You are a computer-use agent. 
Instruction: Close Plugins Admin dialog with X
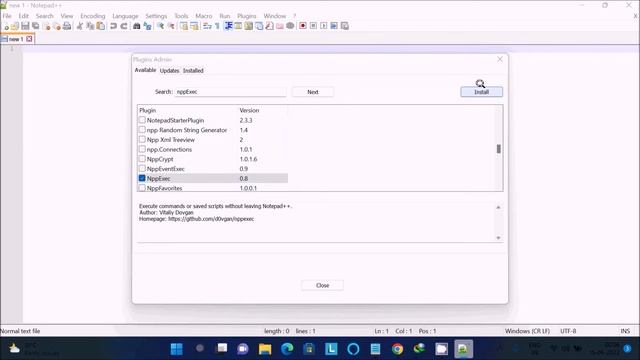pyautogui.click(x=500, y=59)
